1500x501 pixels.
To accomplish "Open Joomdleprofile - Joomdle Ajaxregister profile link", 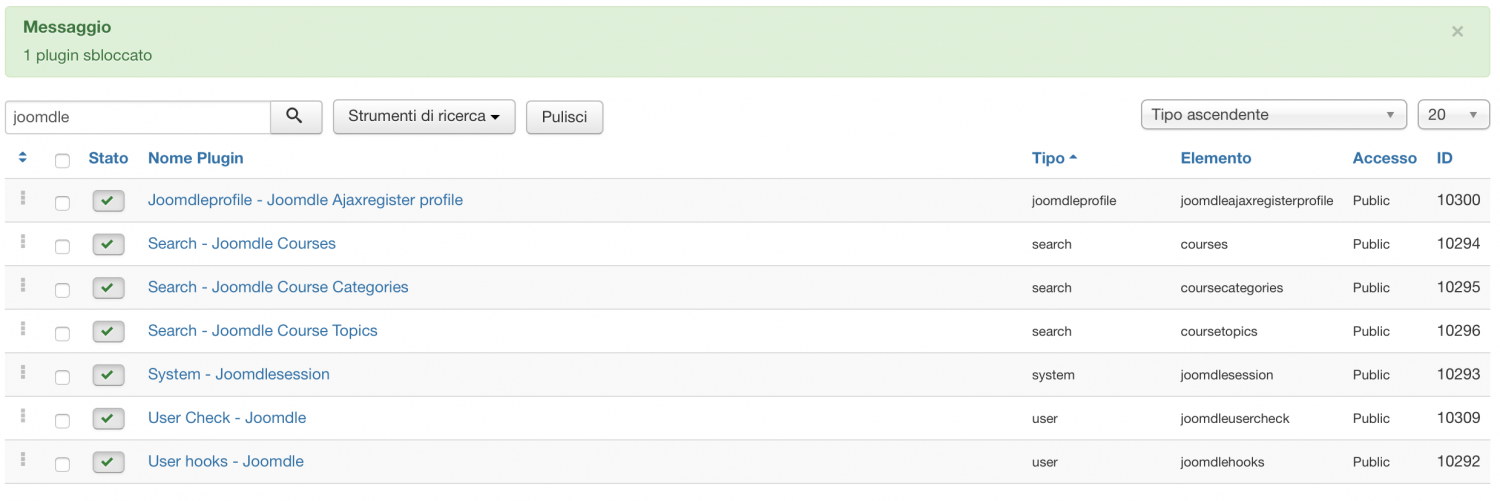I will (x=305, y=200).
